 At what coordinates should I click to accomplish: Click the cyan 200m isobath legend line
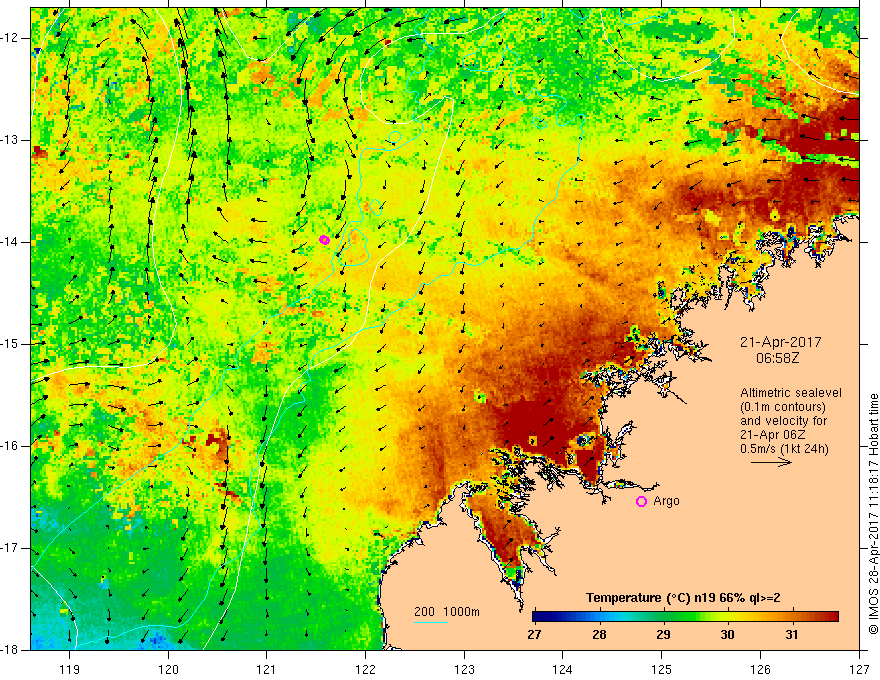point(431,622)
